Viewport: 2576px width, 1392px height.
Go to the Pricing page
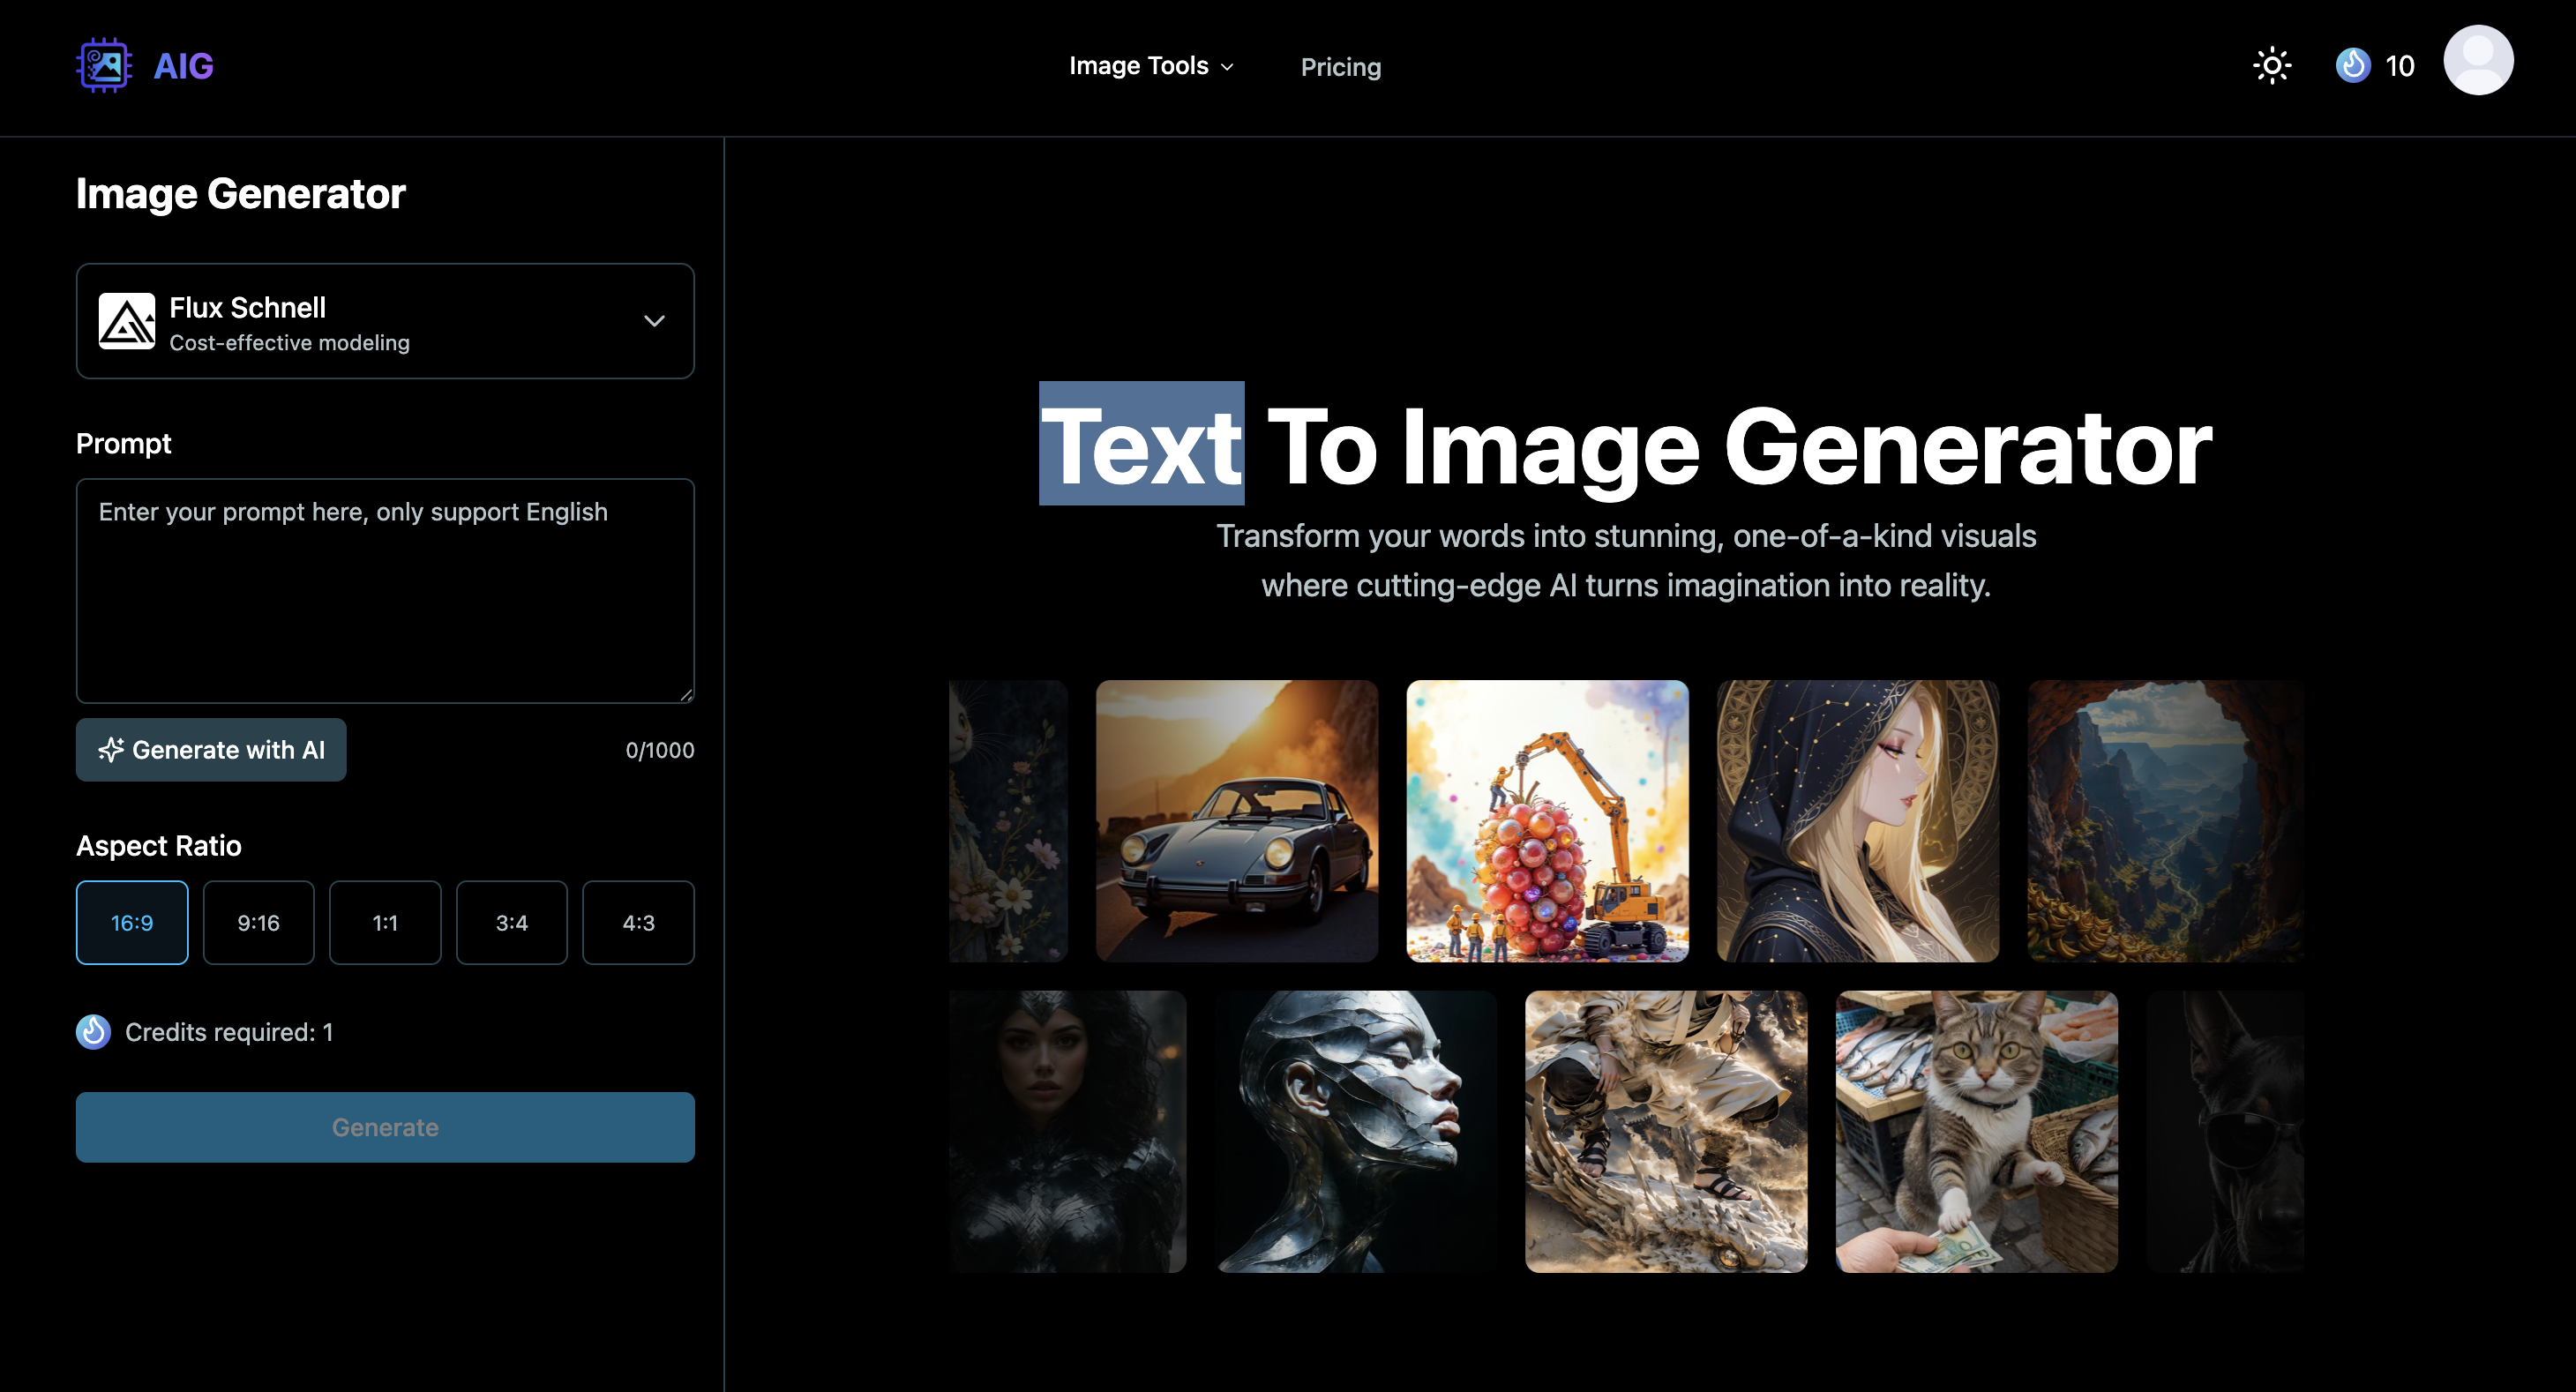[x=1340, y=67]
